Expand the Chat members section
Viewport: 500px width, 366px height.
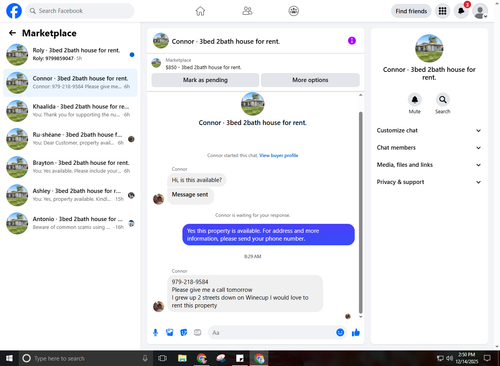point(429,148)
